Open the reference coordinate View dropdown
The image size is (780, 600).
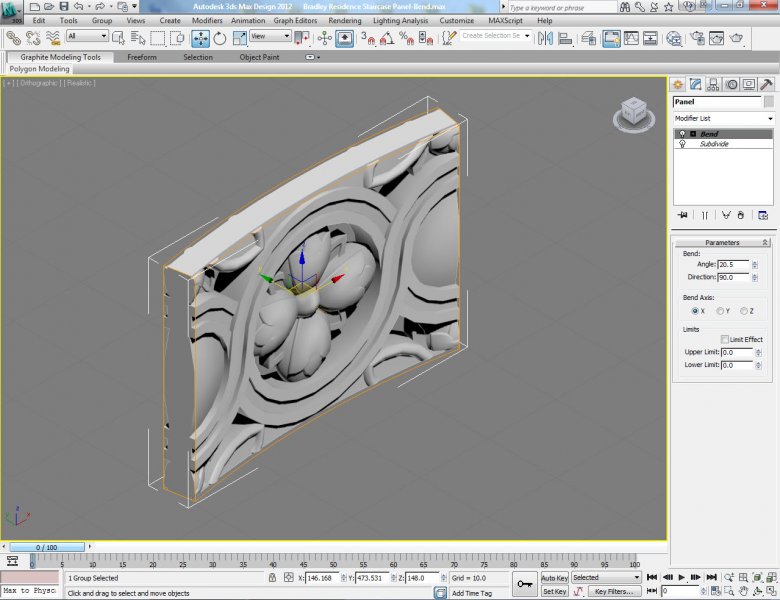point(270,36)
